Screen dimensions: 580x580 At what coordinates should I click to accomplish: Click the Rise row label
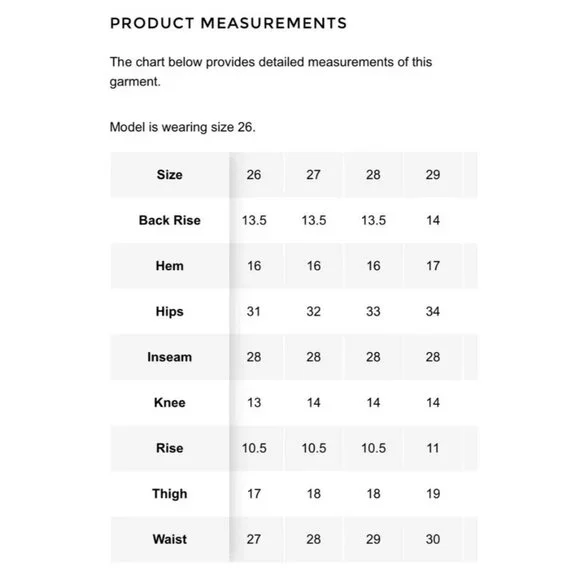[170, 448]
